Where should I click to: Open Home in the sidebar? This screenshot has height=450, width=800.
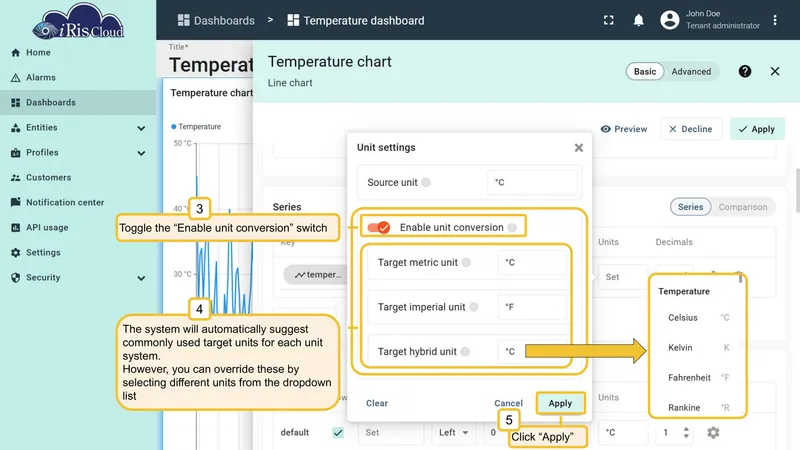78,53
